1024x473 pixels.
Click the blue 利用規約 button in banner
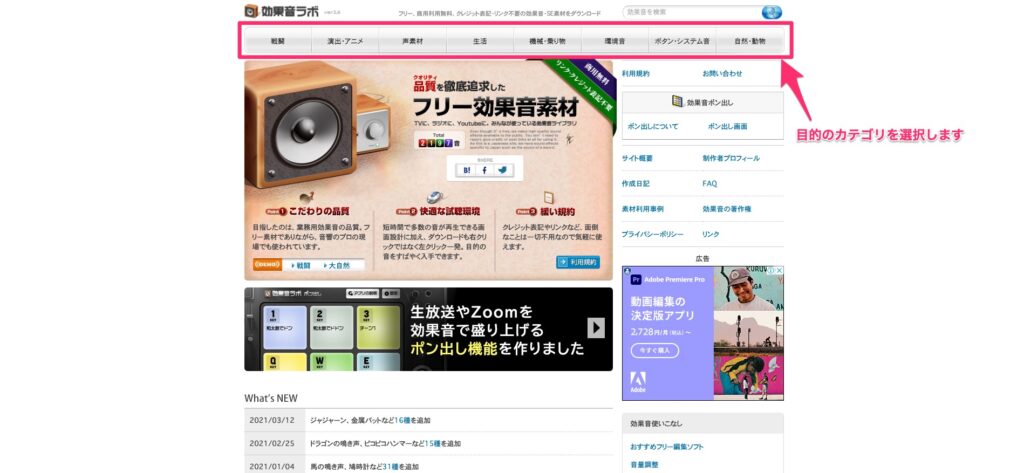click(577, 262)
